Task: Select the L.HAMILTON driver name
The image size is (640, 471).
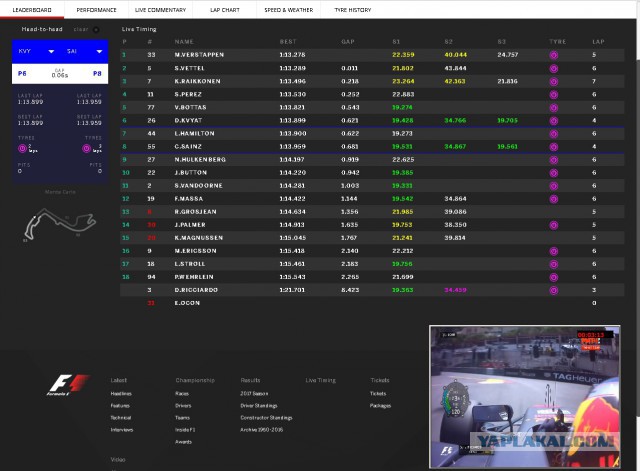Action: coord(194,133)
